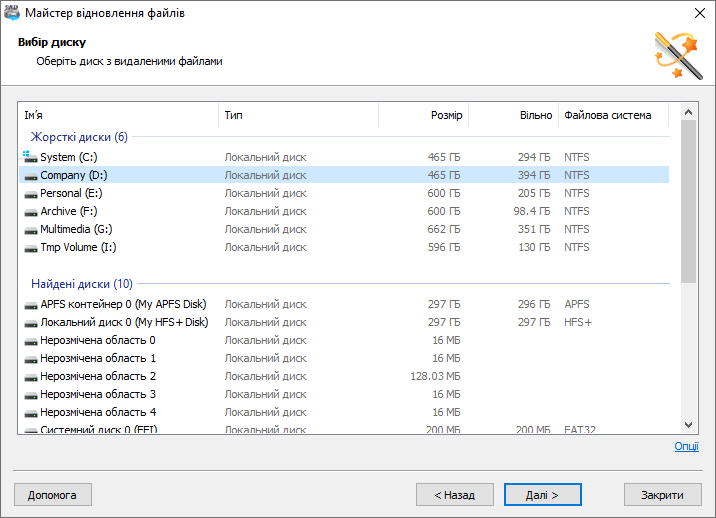The width and height of the screenshot is (716, 518).
Task: Select Нерозмічена область 4 entry
Action: [98, 412]
